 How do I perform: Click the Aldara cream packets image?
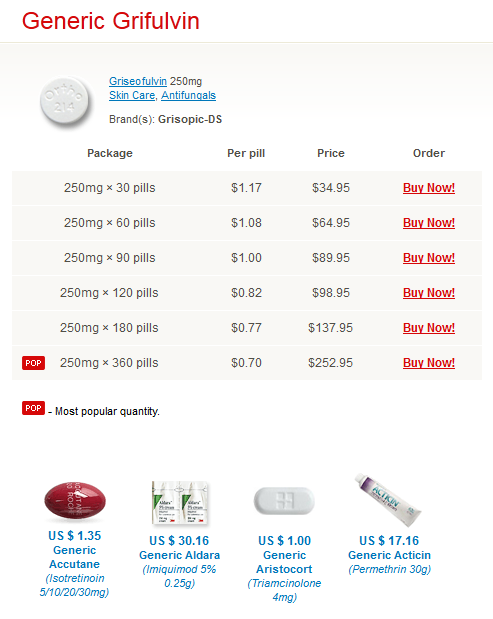pyautogui.click(x=180, y=503)
